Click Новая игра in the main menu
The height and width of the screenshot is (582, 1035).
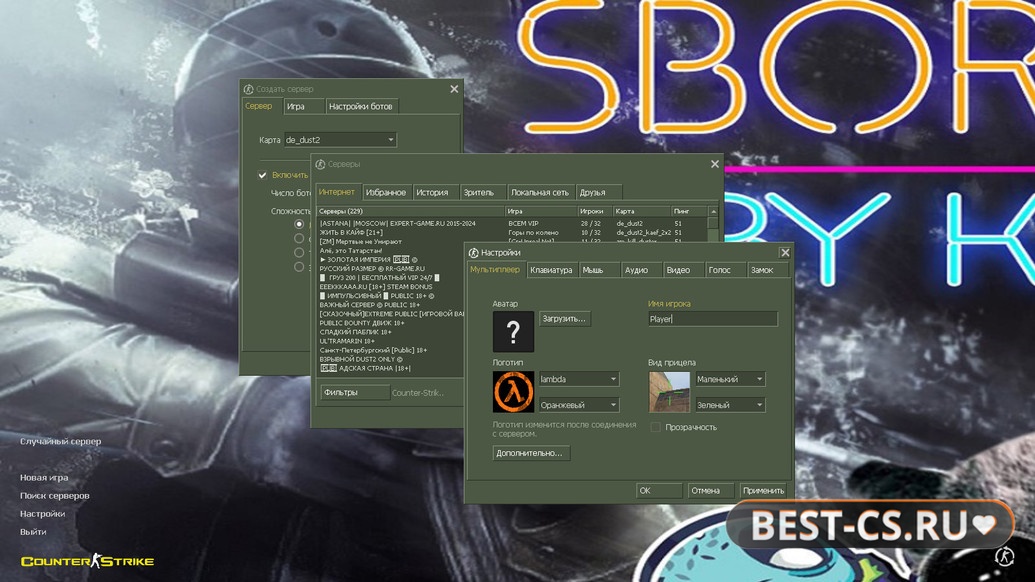click(x=44, y=477)
